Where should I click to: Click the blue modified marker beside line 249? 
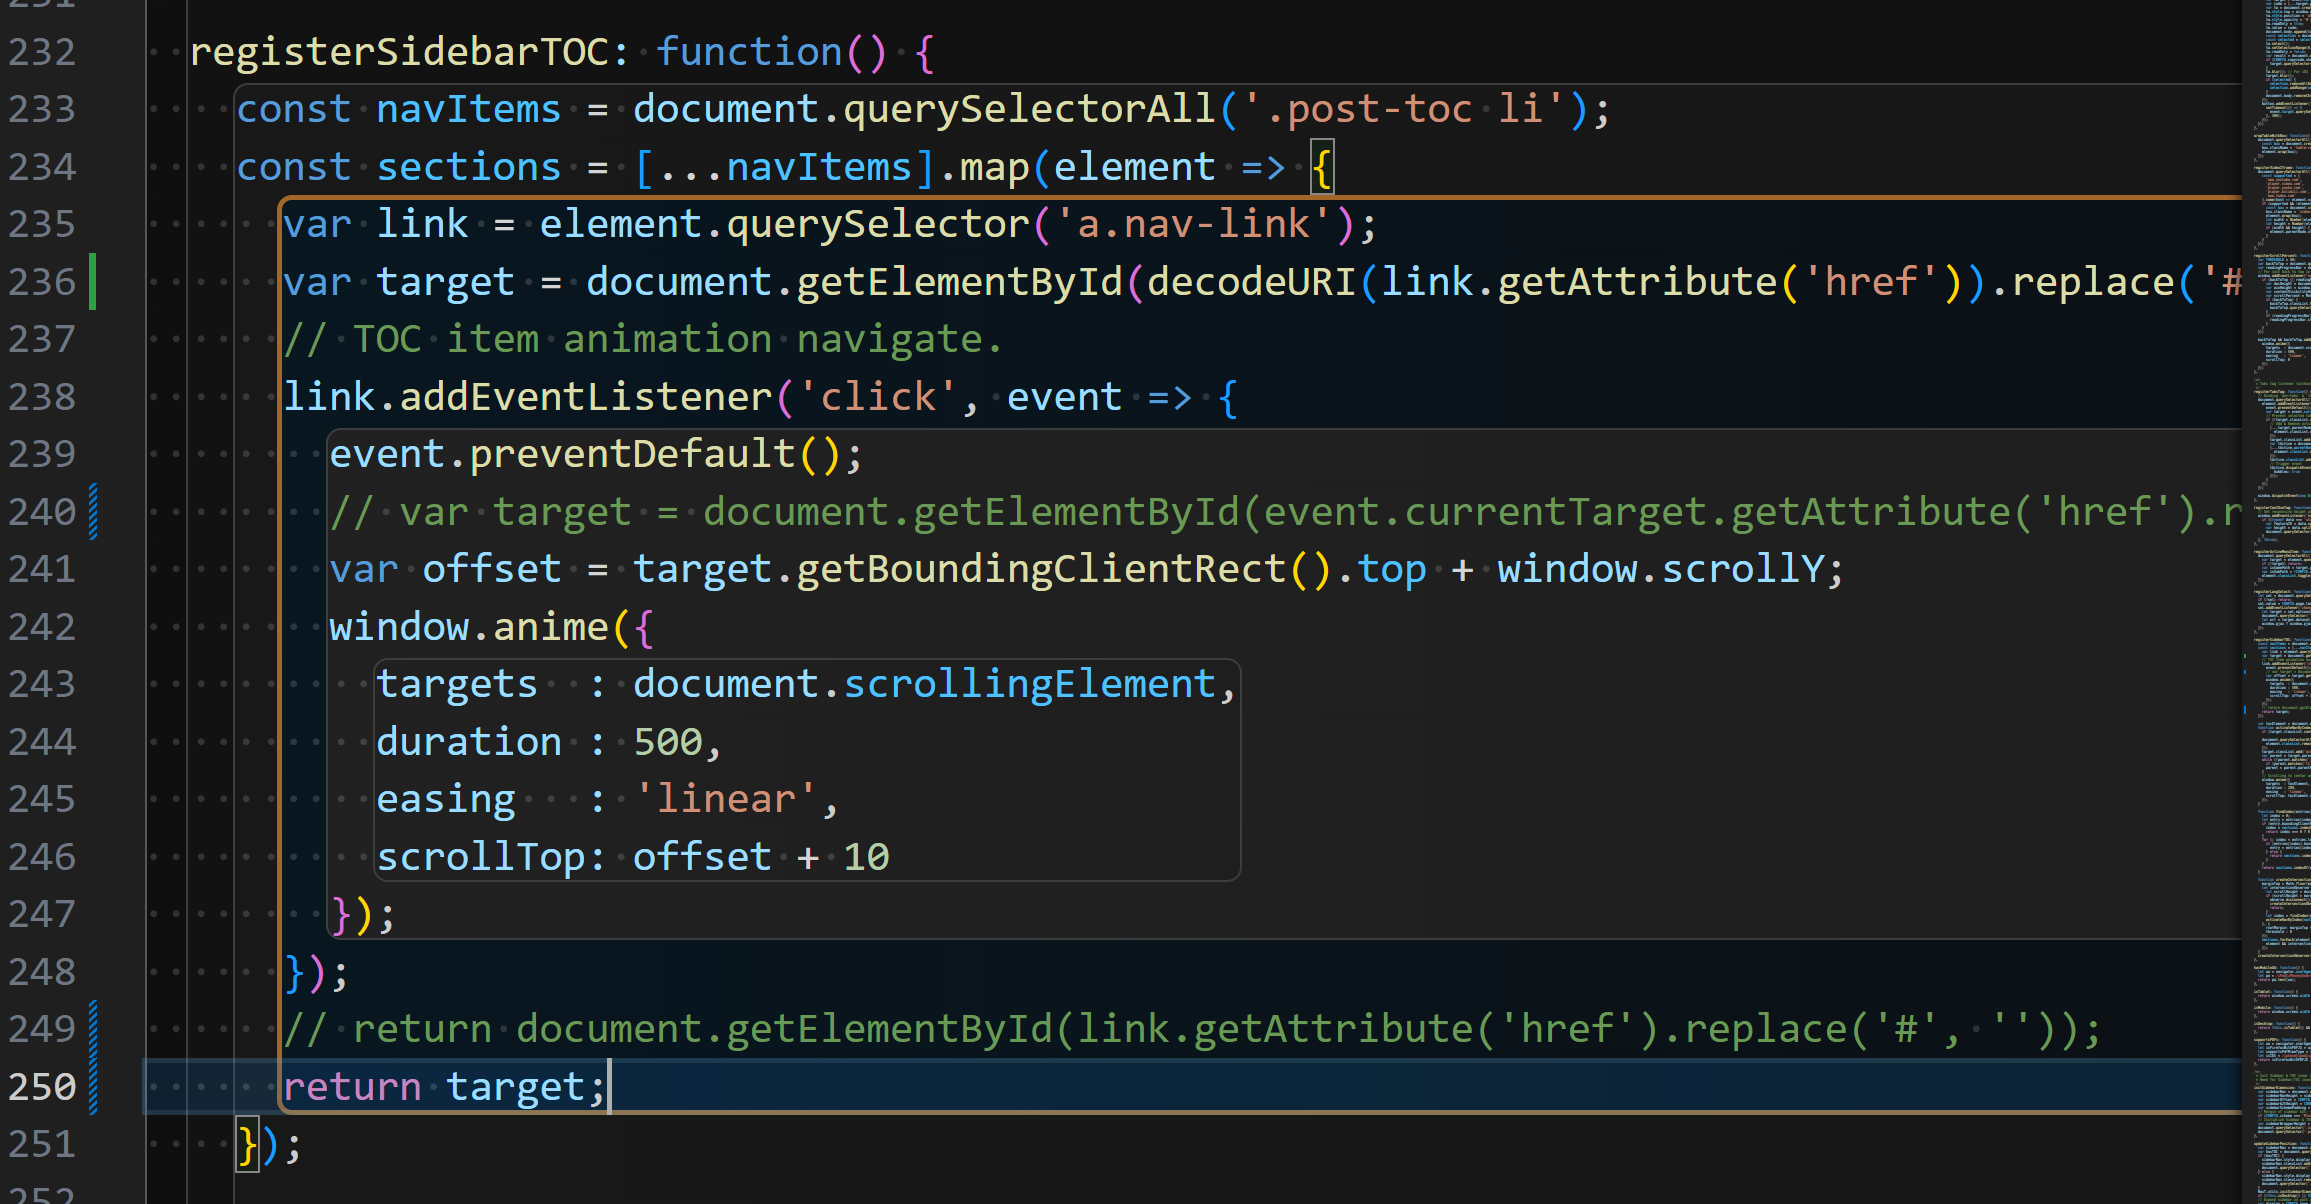(93, 1029)
